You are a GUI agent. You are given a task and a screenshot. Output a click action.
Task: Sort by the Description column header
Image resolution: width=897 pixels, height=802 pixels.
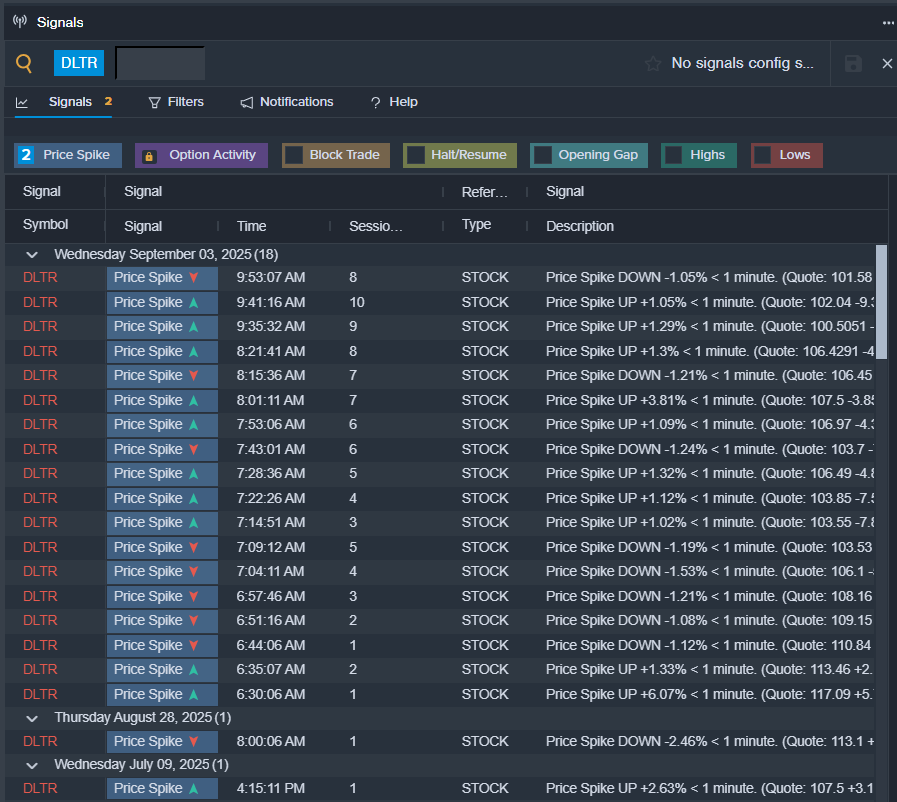click(580, 226)
